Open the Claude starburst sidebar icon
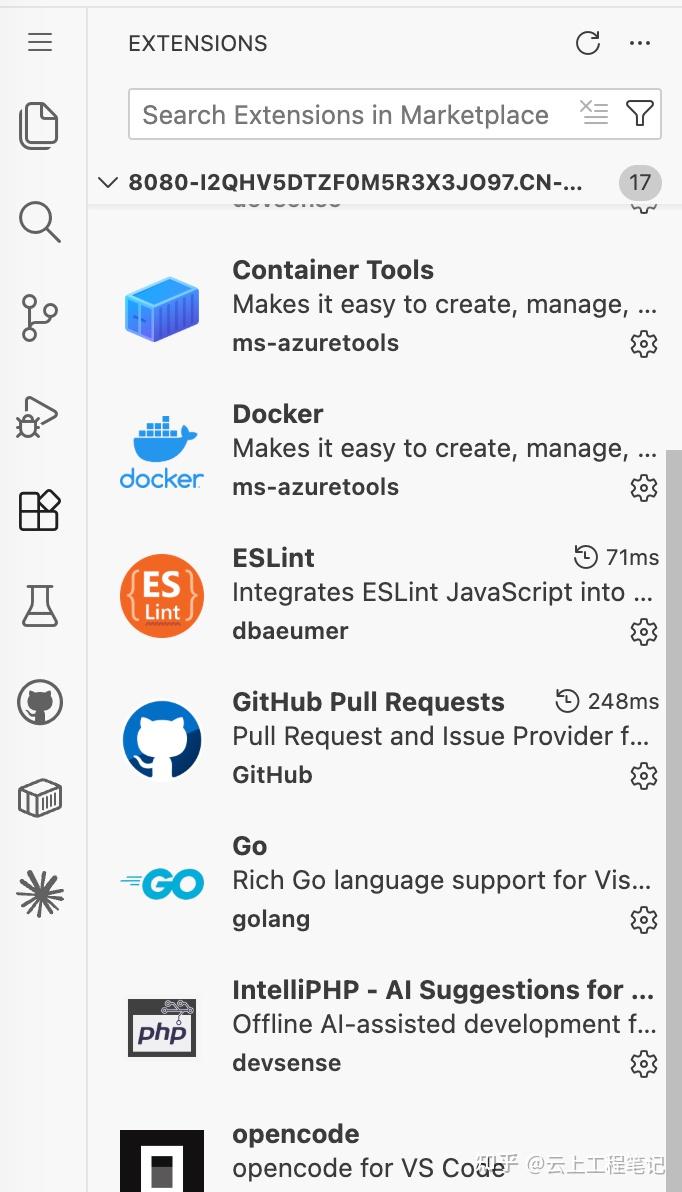 40,894
